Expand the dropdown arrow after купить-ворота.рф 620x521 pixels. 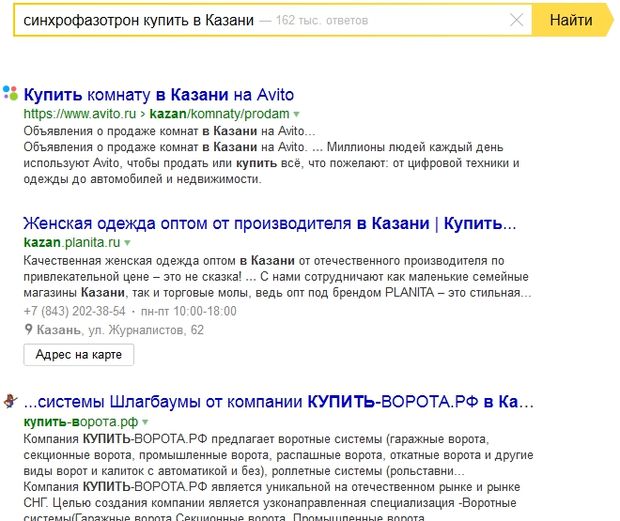tap(145, 422)
